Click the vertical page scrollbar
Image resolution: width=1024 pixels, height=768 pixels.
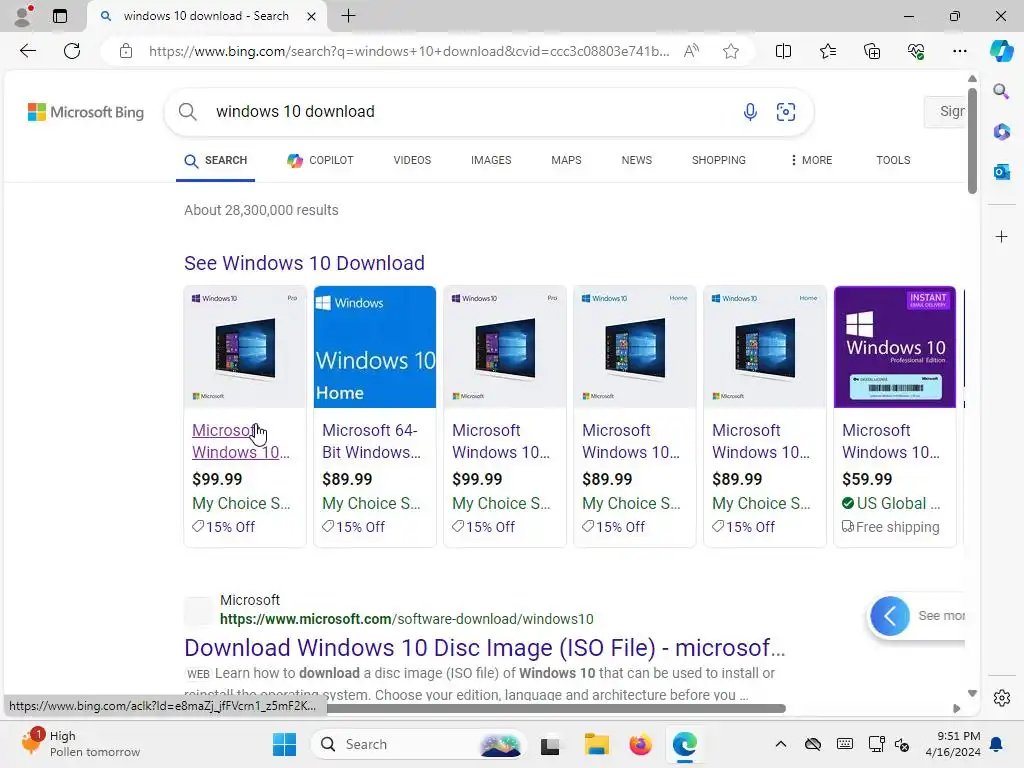[x=972, y=140]
